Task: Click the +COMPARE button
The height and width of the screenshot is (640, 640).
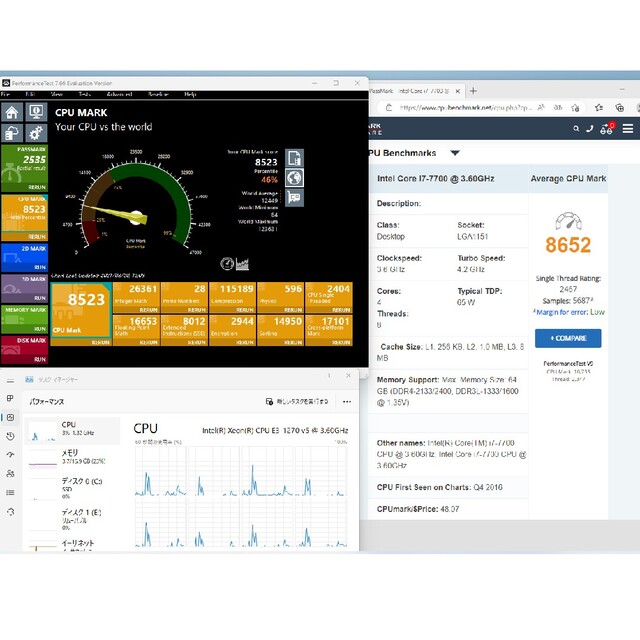Action: click(x=568, y=338)
